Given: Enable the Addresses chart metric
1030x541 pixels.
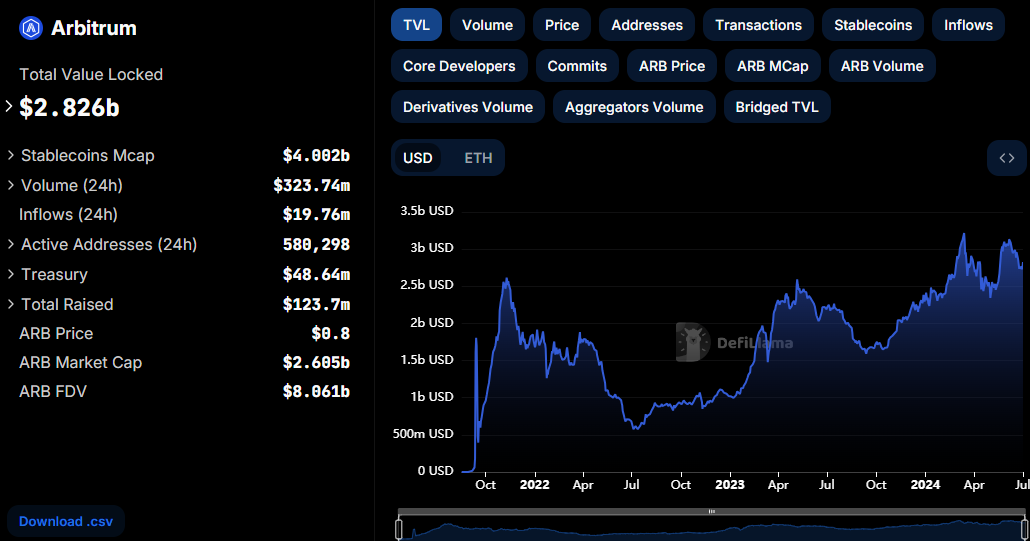Looking at the screenshot, I should pos(647,25).
